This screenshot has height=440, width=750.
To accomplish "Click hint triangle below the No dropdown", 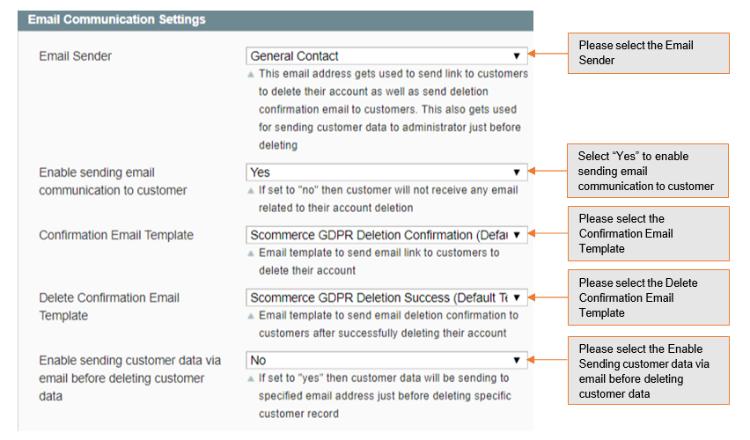I will tap(251, 379).
